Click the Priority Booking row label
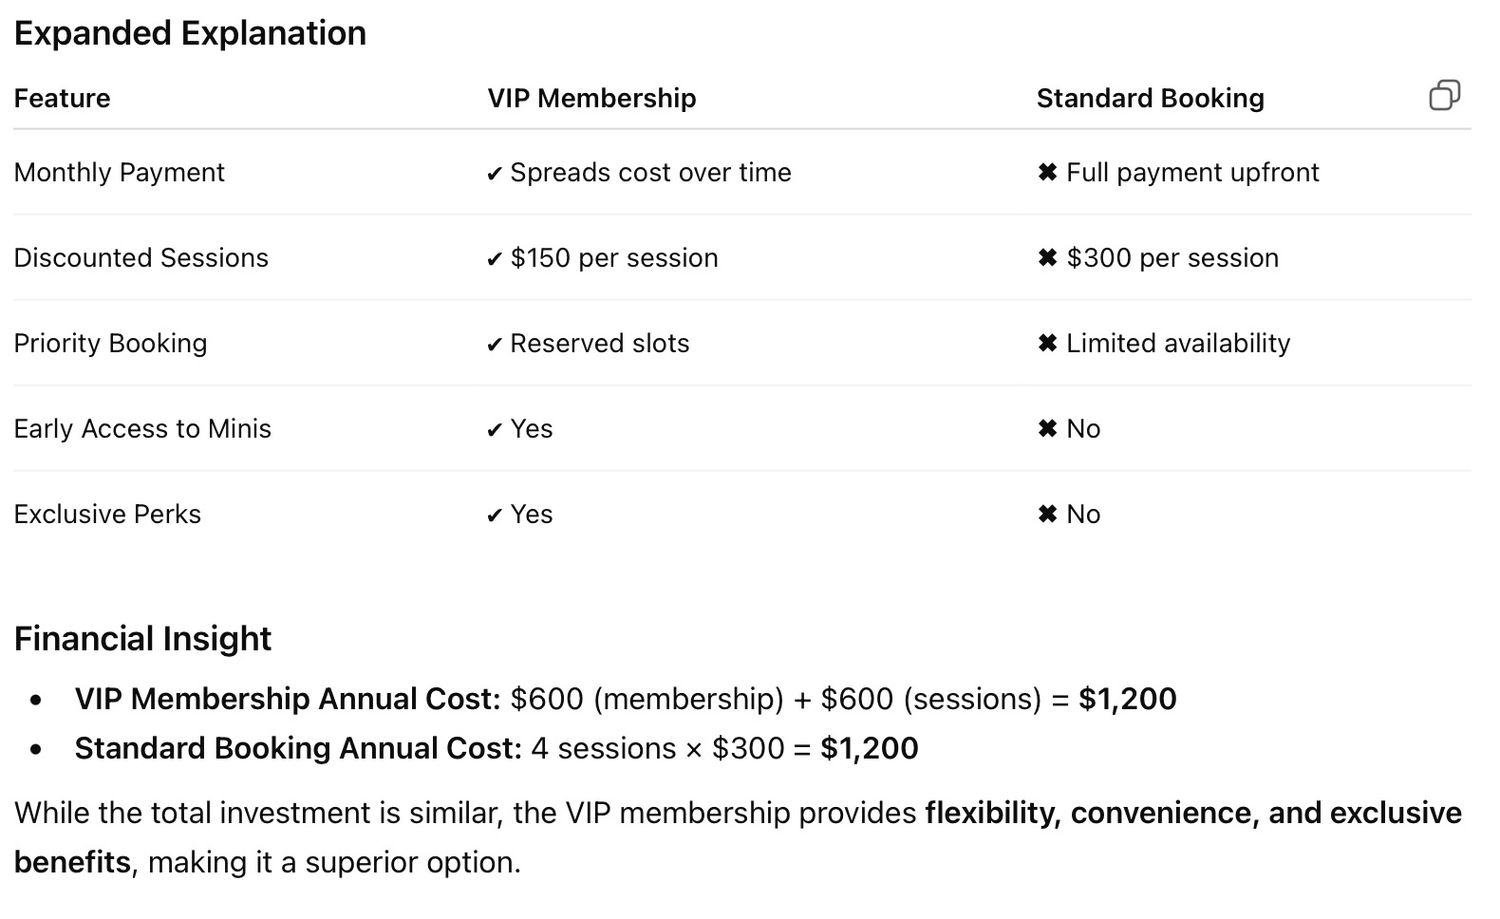The width and height of the screenshot is (1500, 919). tap(110, 344)
